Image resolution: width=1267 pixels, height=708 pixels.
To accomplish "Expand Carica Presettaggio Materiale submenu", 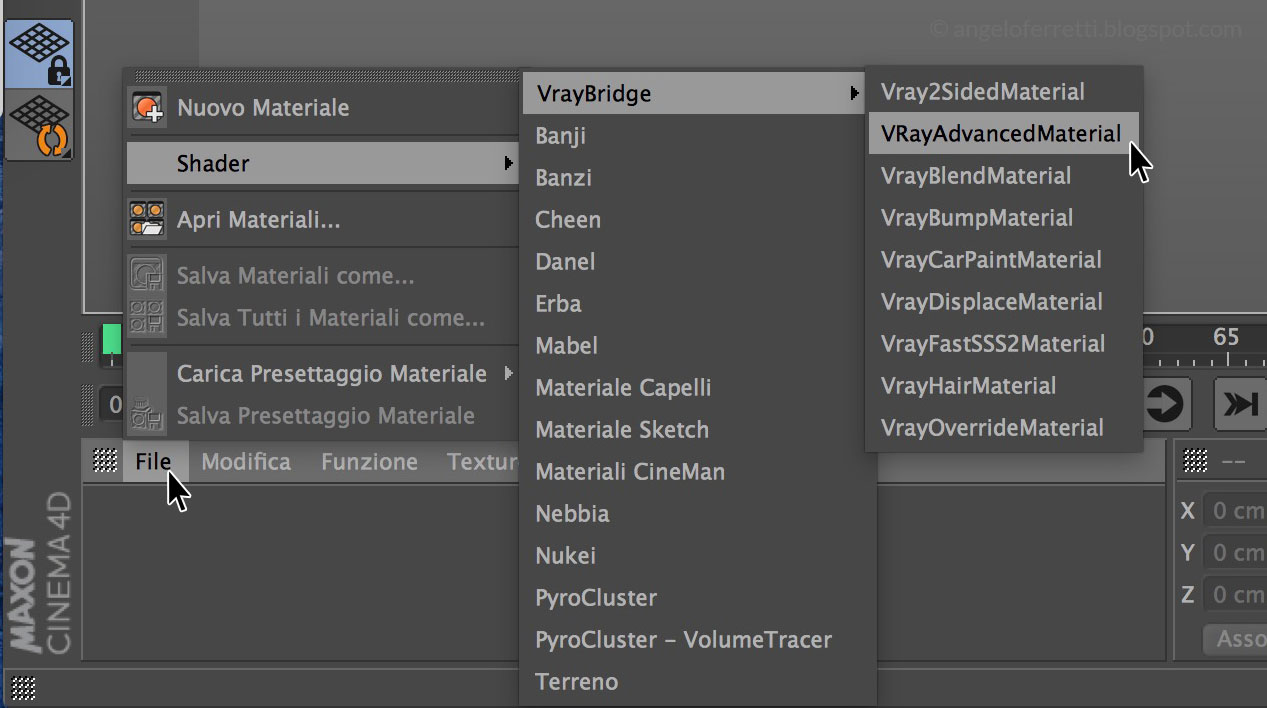I will click(323, 374).
